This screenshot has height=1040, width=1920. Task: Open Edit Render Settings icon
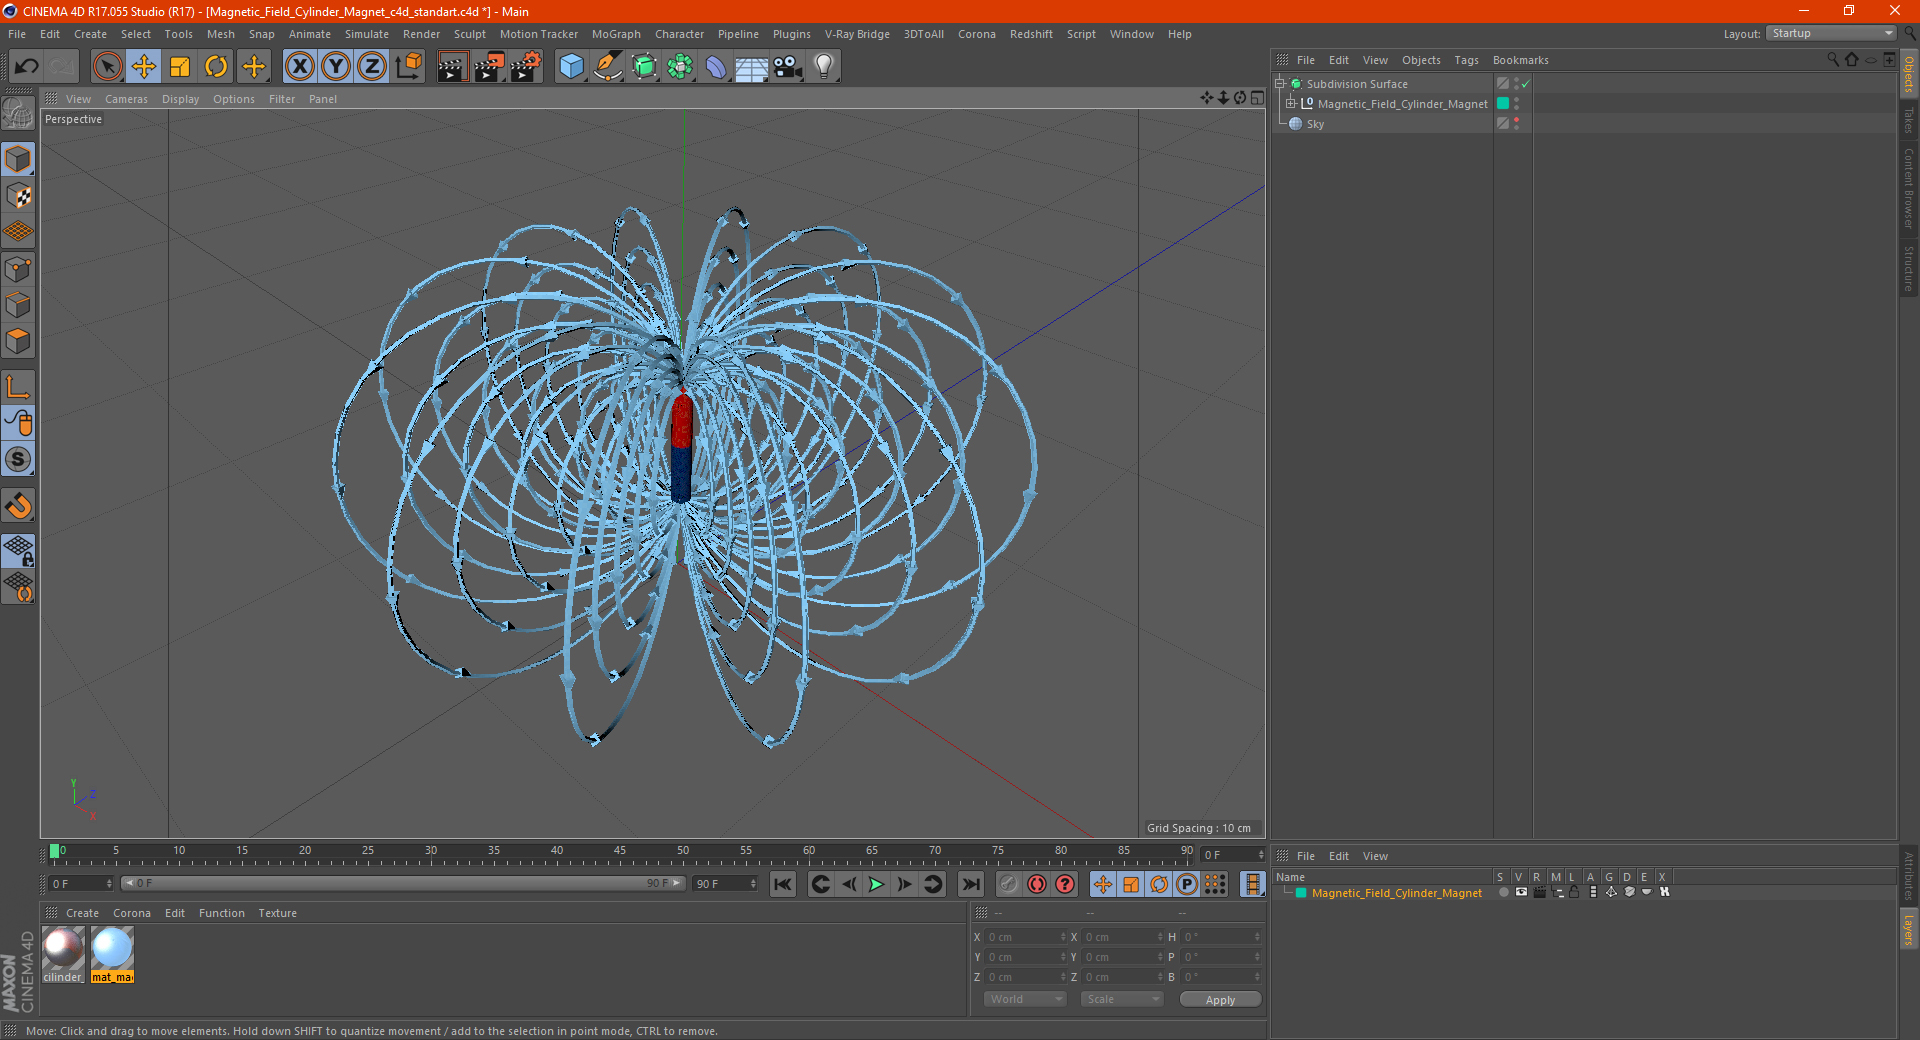click(526, 67)
